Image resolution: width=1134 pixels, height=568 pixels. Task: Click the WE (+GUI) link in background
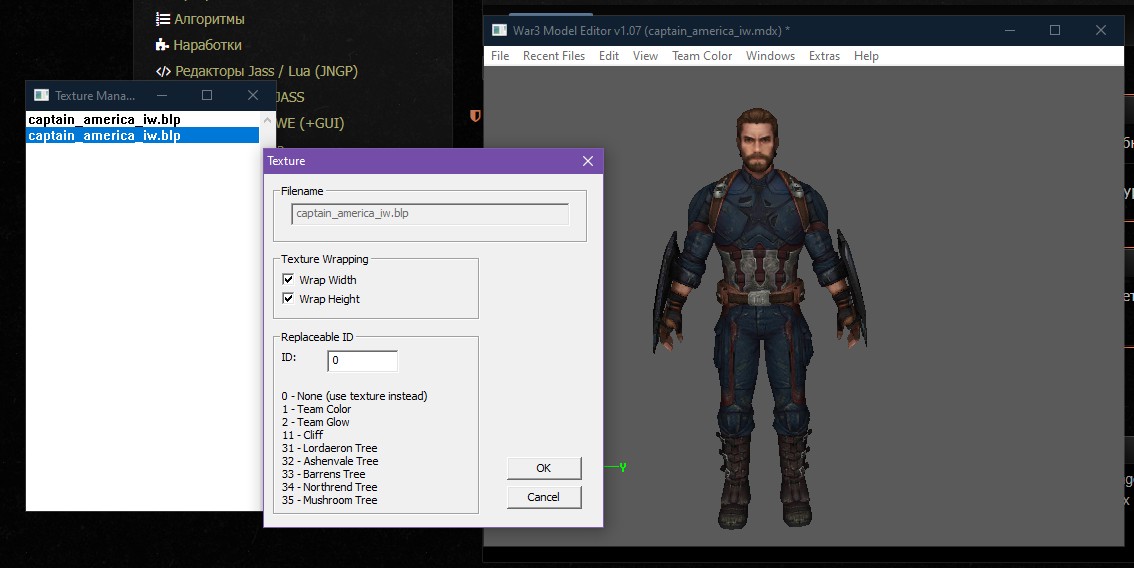pos(310,123)
